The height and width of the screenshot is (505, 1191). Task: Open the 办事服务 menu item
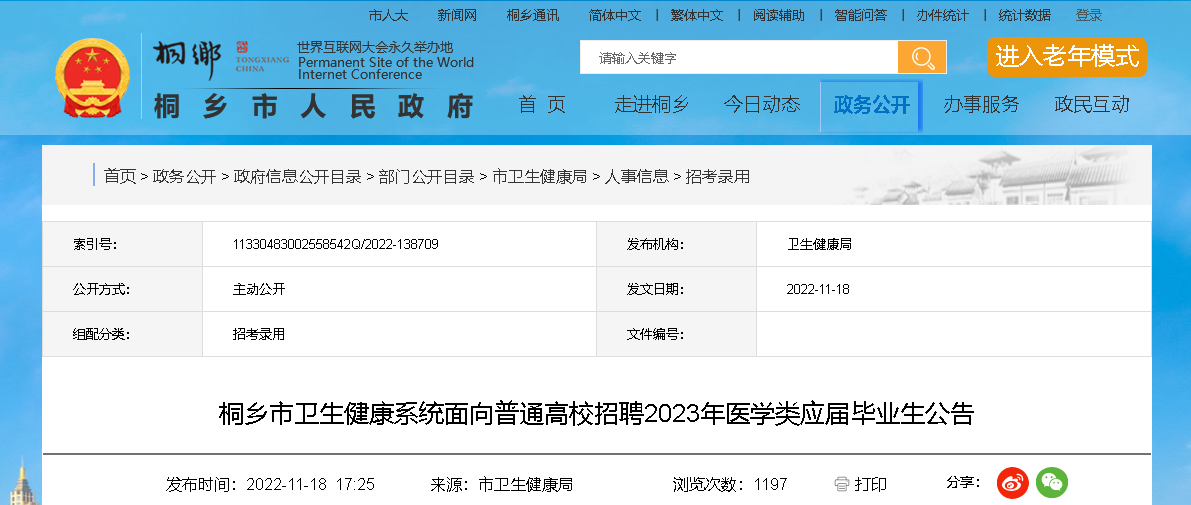tap(981, 105)
